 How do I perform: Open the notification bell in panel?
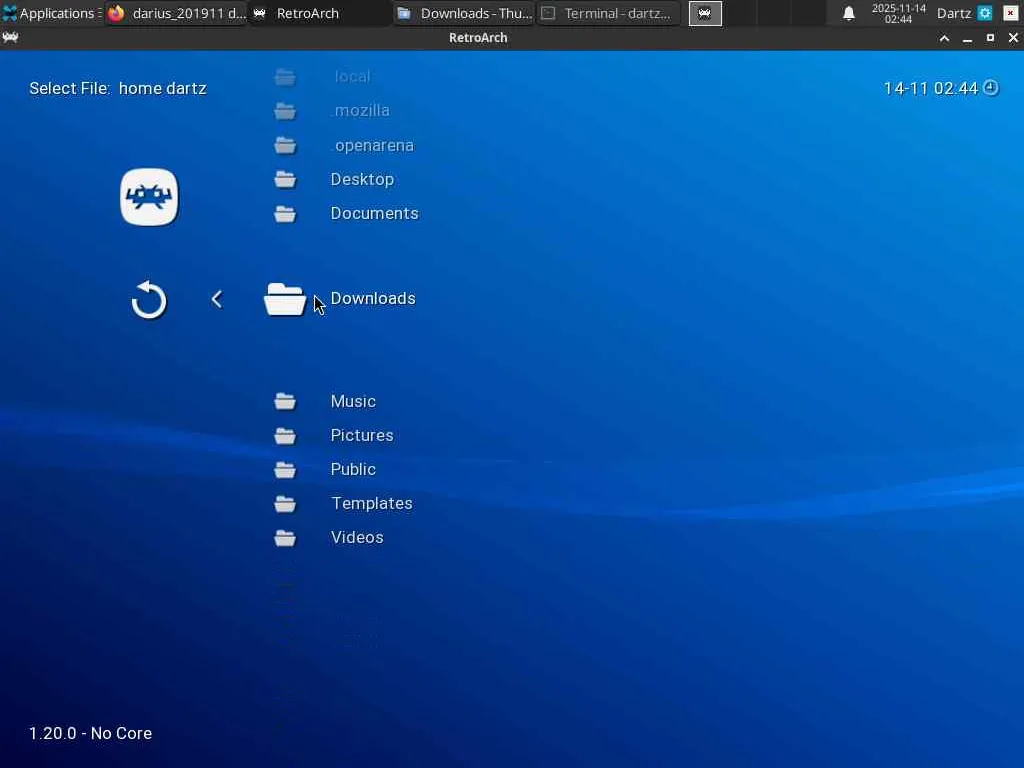point(848,13)
